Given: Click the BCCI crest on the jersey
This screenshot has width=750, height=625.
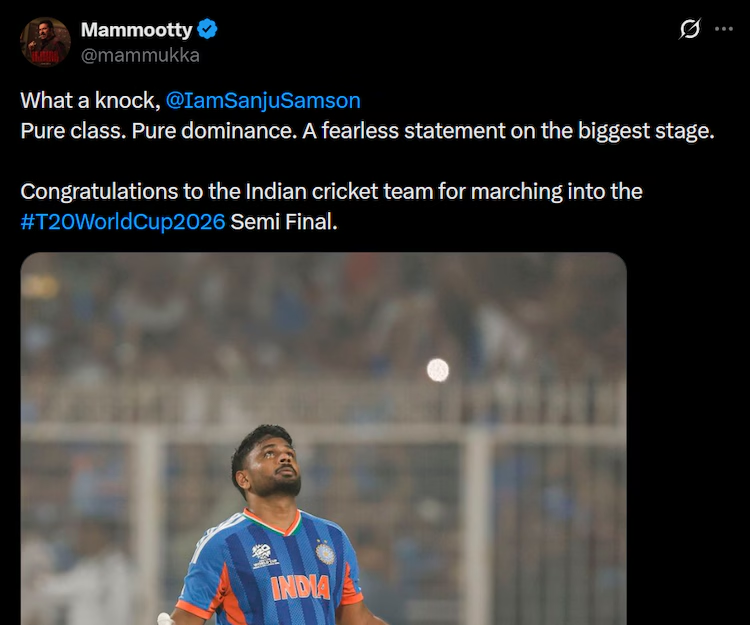Looking at the screenshot, I should [324, 552].
